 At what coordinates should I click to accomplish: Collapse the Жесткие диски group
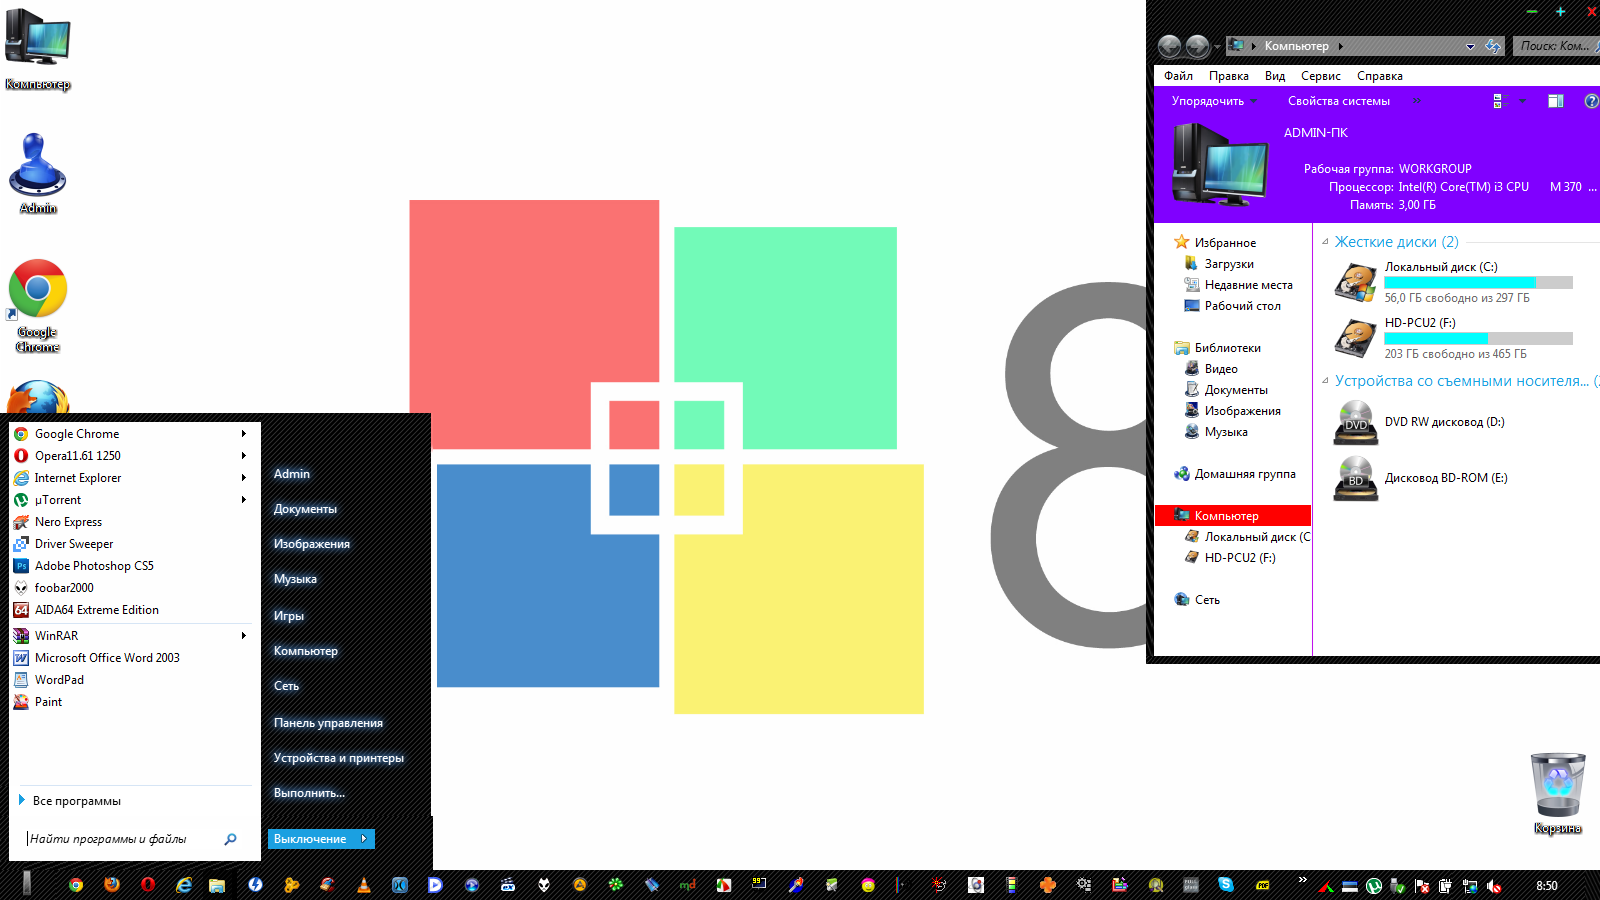pos(1325,242)
